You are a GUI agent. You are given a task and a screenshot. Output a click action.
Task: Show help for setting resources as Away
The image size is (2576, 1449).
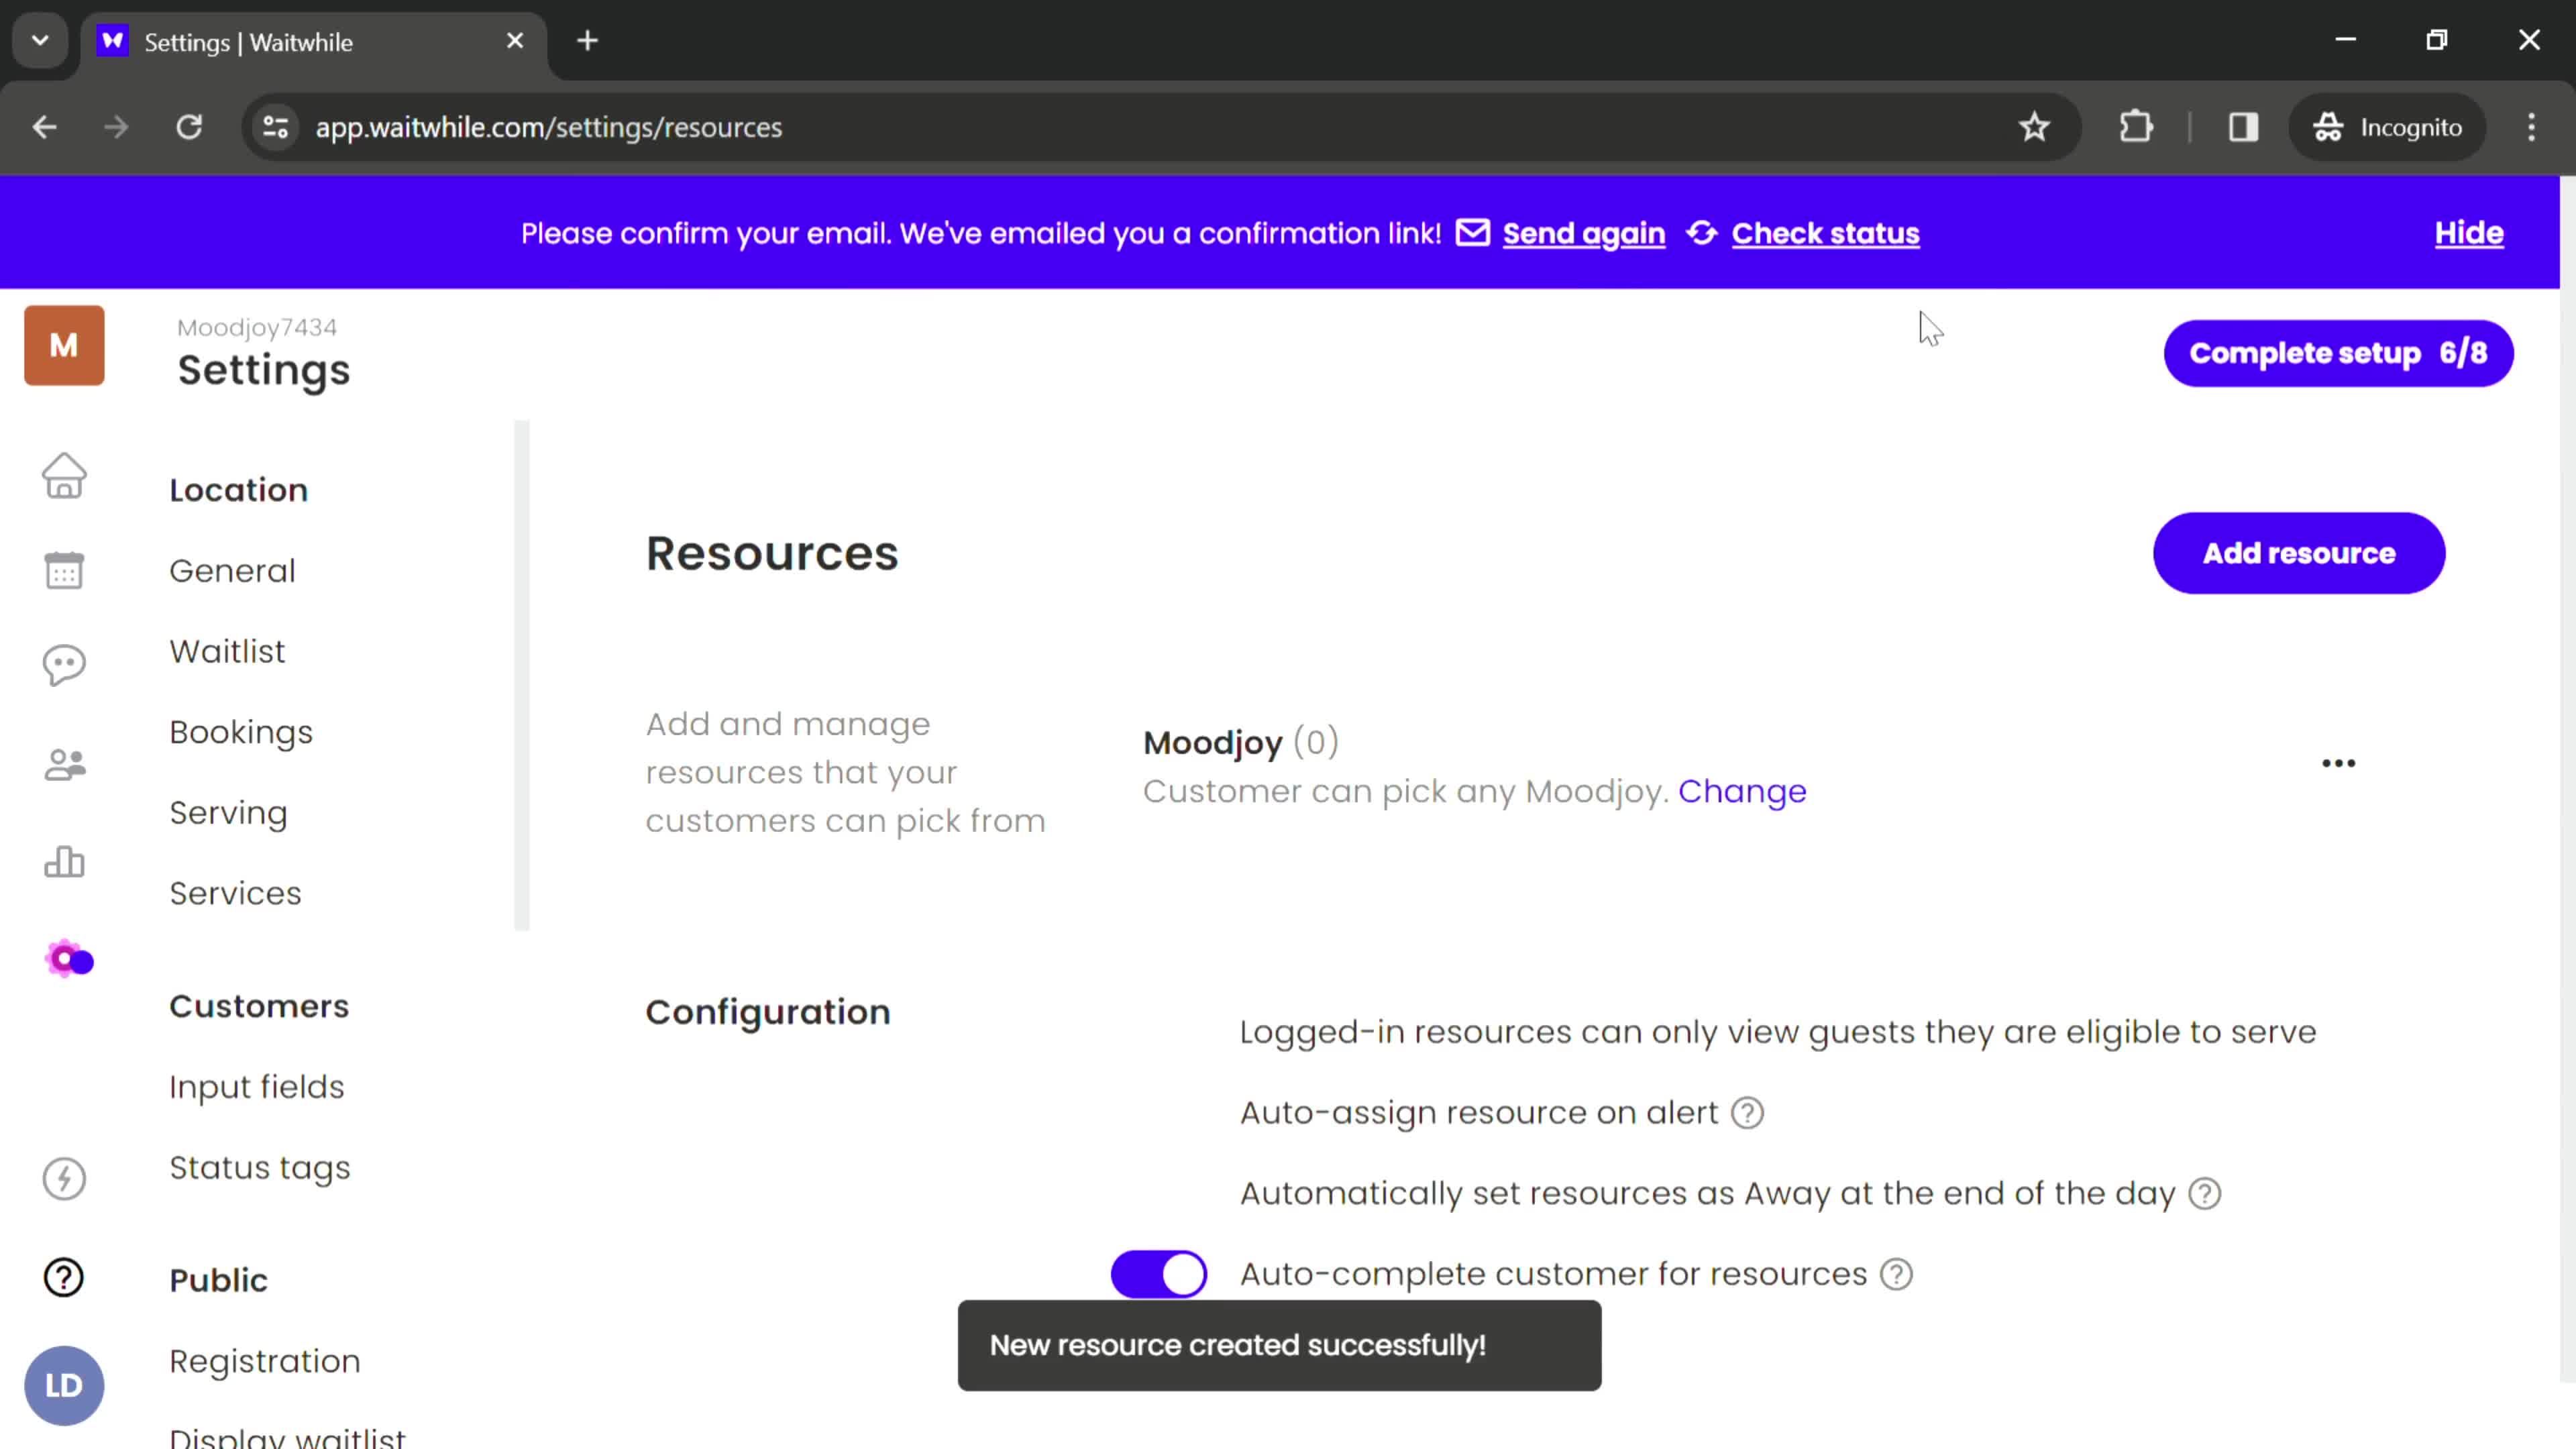tap(2205, 1194)
